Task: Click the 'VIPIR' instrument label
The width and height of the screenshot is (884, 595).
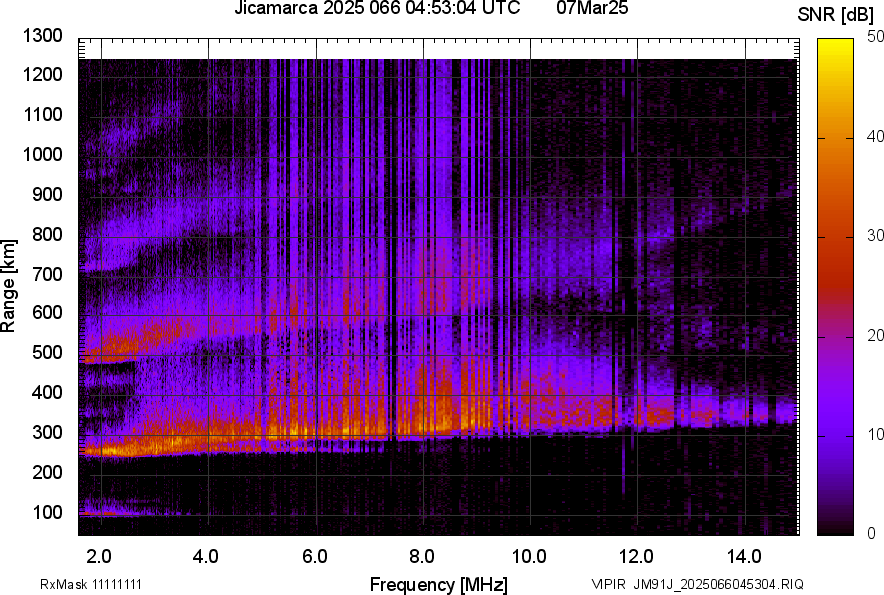Action: 607,584
